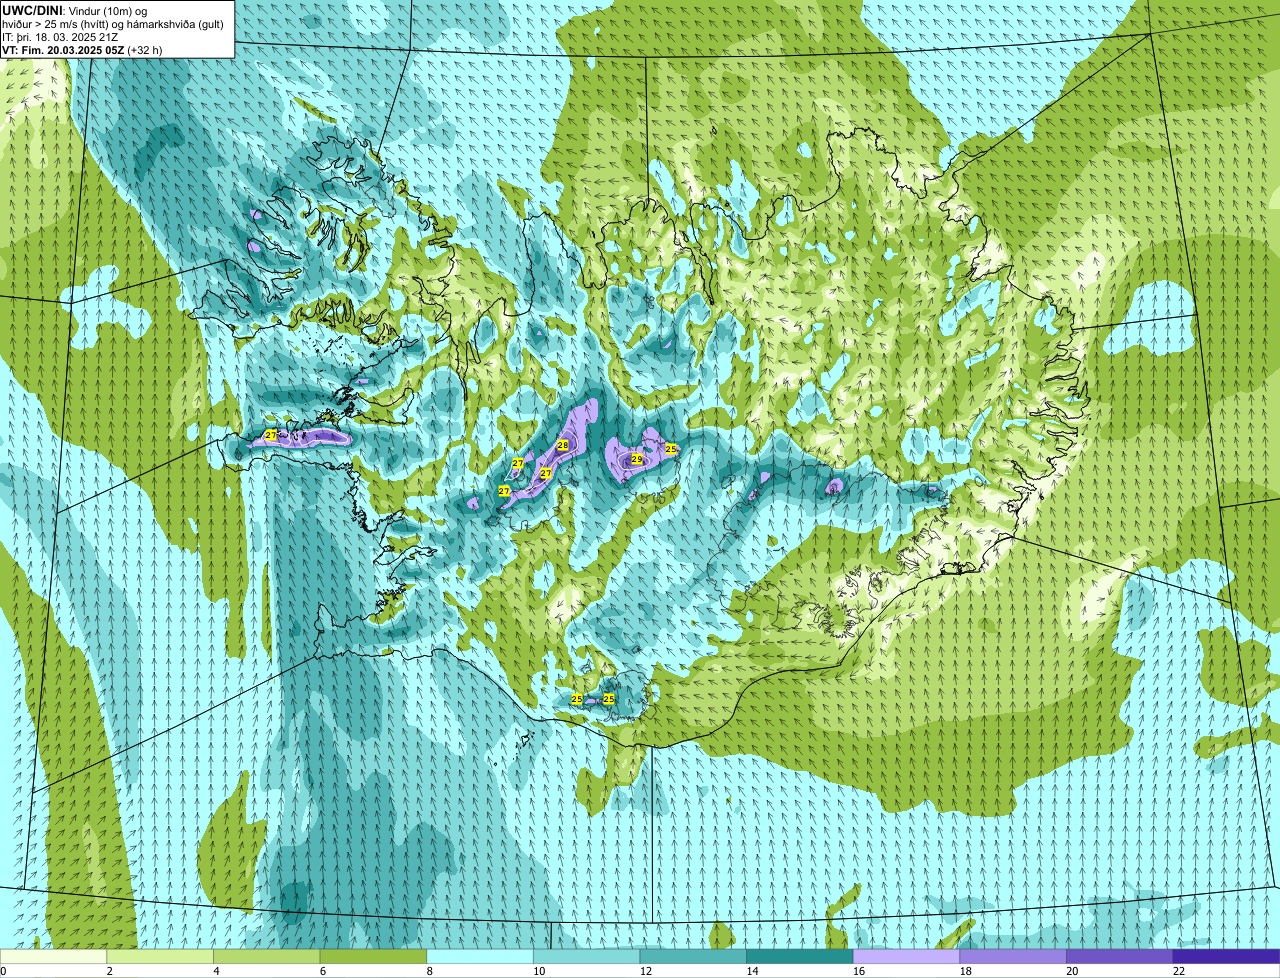1280x978 pixels.
Task: Click the 20–22 m/s violet legend swatch
Action: (x=1120, y=957)
